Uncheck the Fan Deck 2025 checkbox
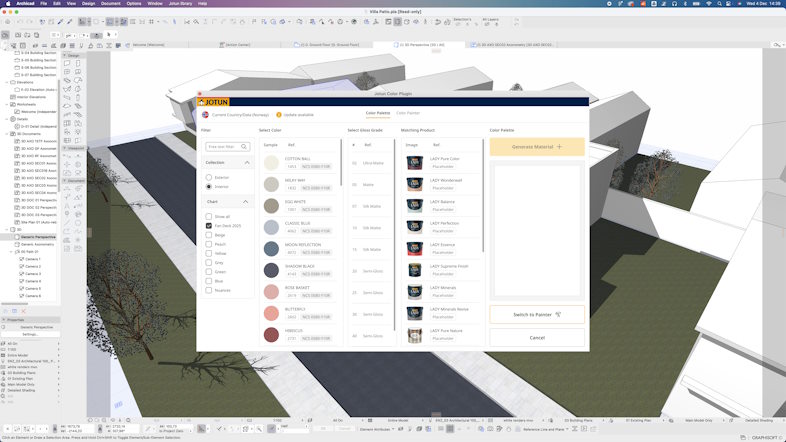786x442 pixels. pyautogui.click(x=209, y=226)
